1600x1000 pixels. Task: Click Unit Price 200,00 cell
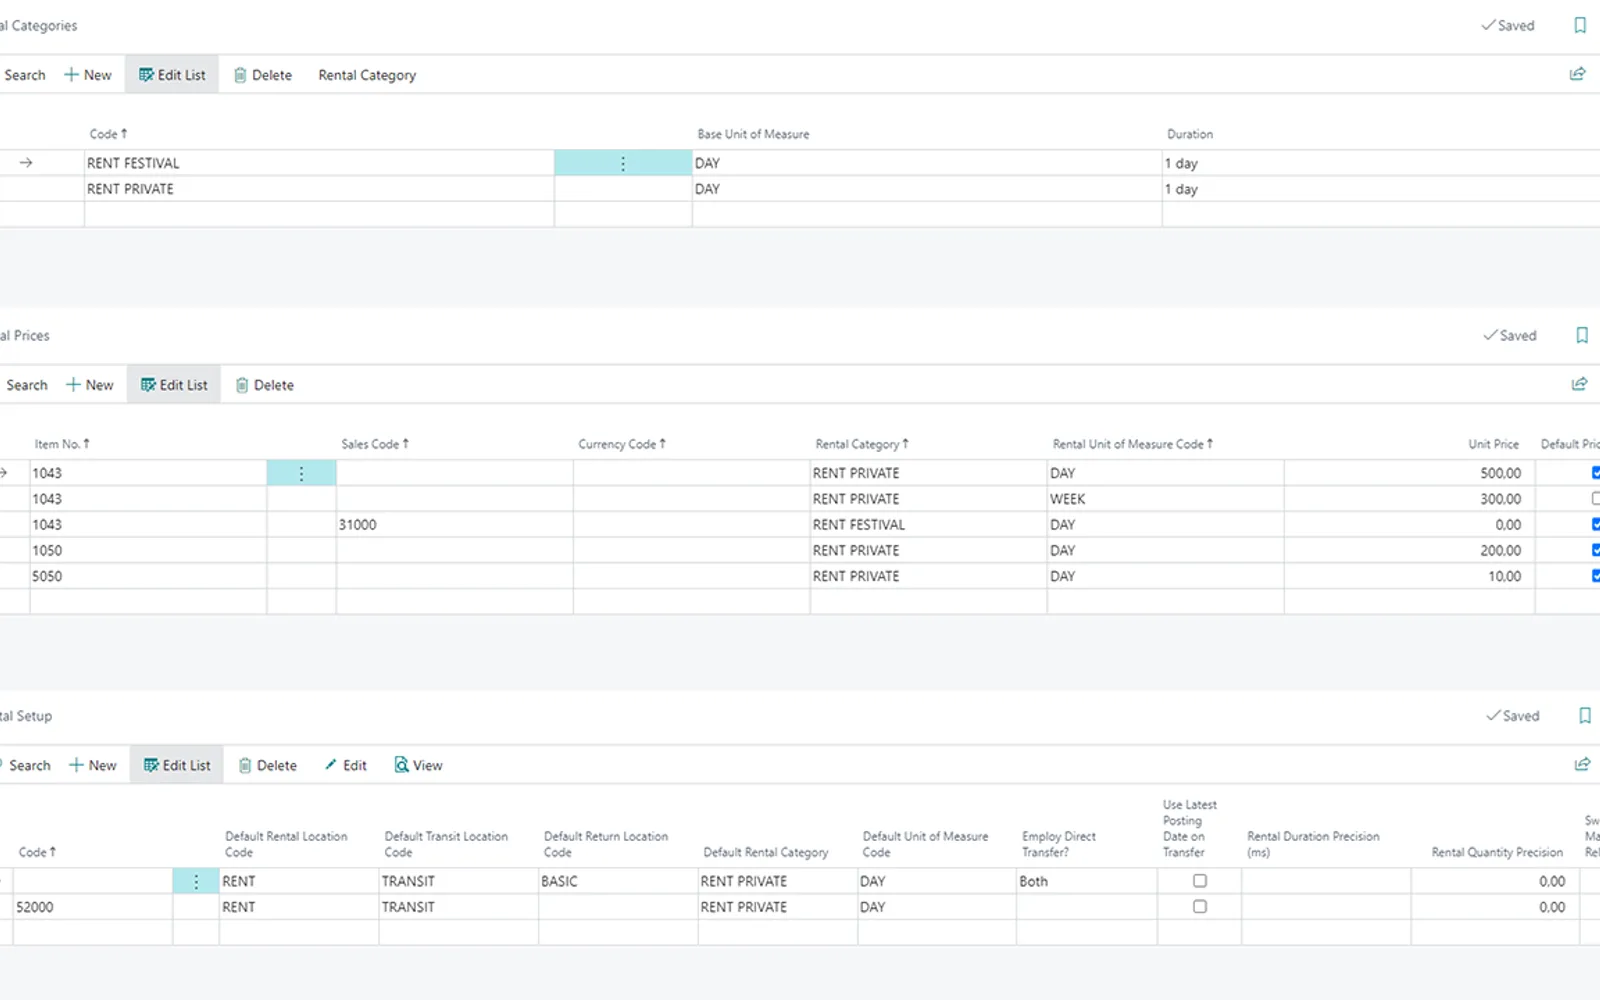(1409, 551)
